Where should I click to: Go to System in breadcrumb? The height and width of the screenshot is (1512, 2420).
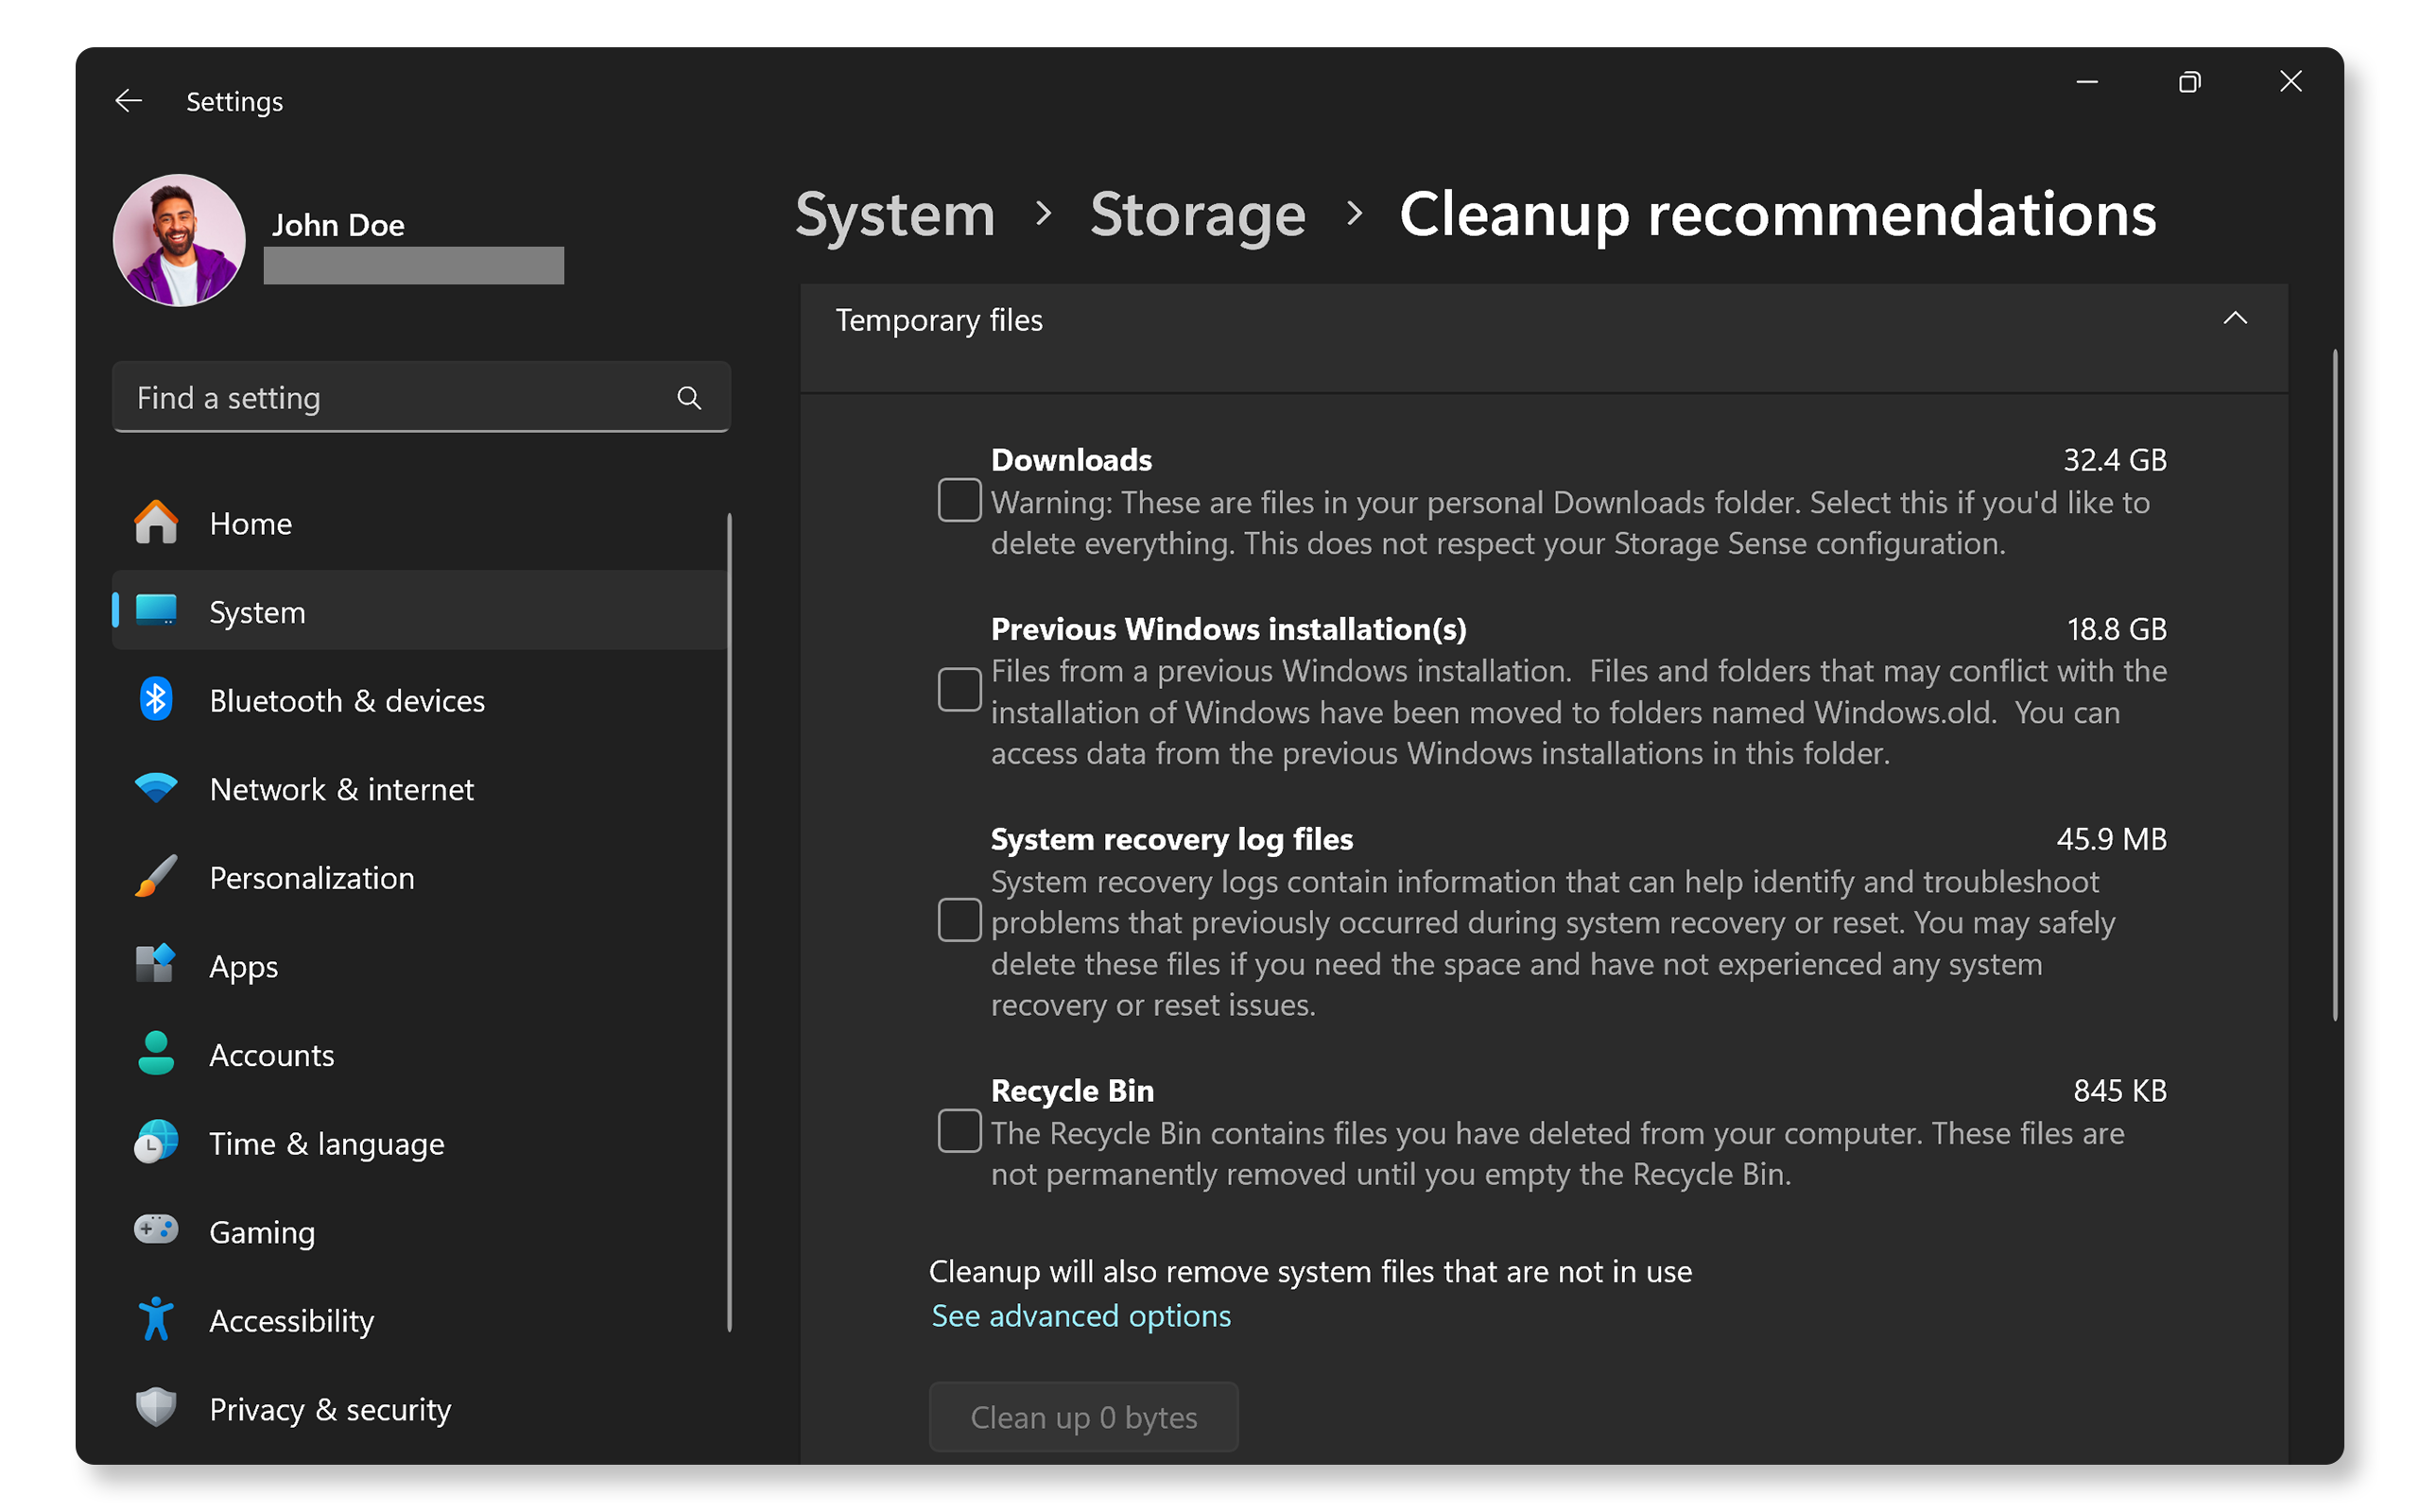click(x=895, y=214)
